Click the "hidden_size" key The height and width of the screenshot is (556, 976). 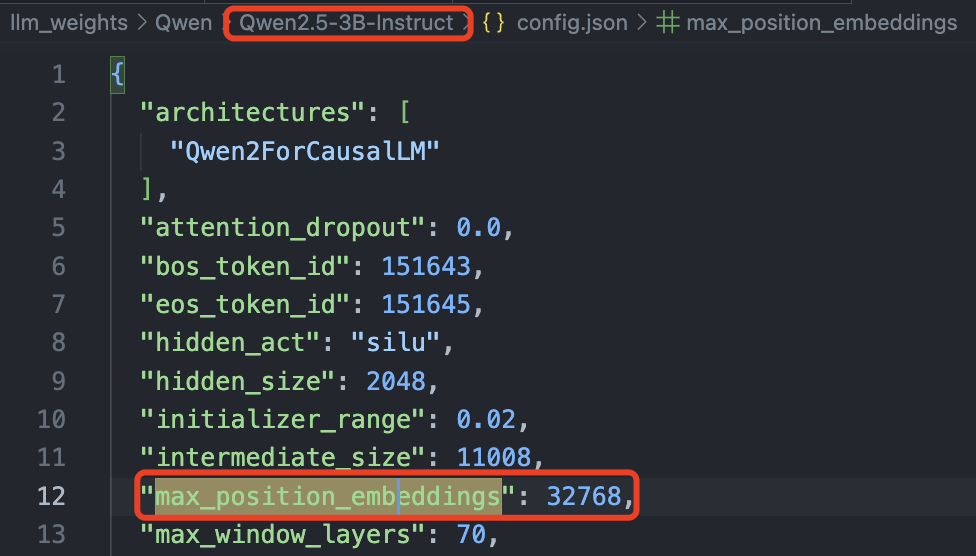click(237, 381)
